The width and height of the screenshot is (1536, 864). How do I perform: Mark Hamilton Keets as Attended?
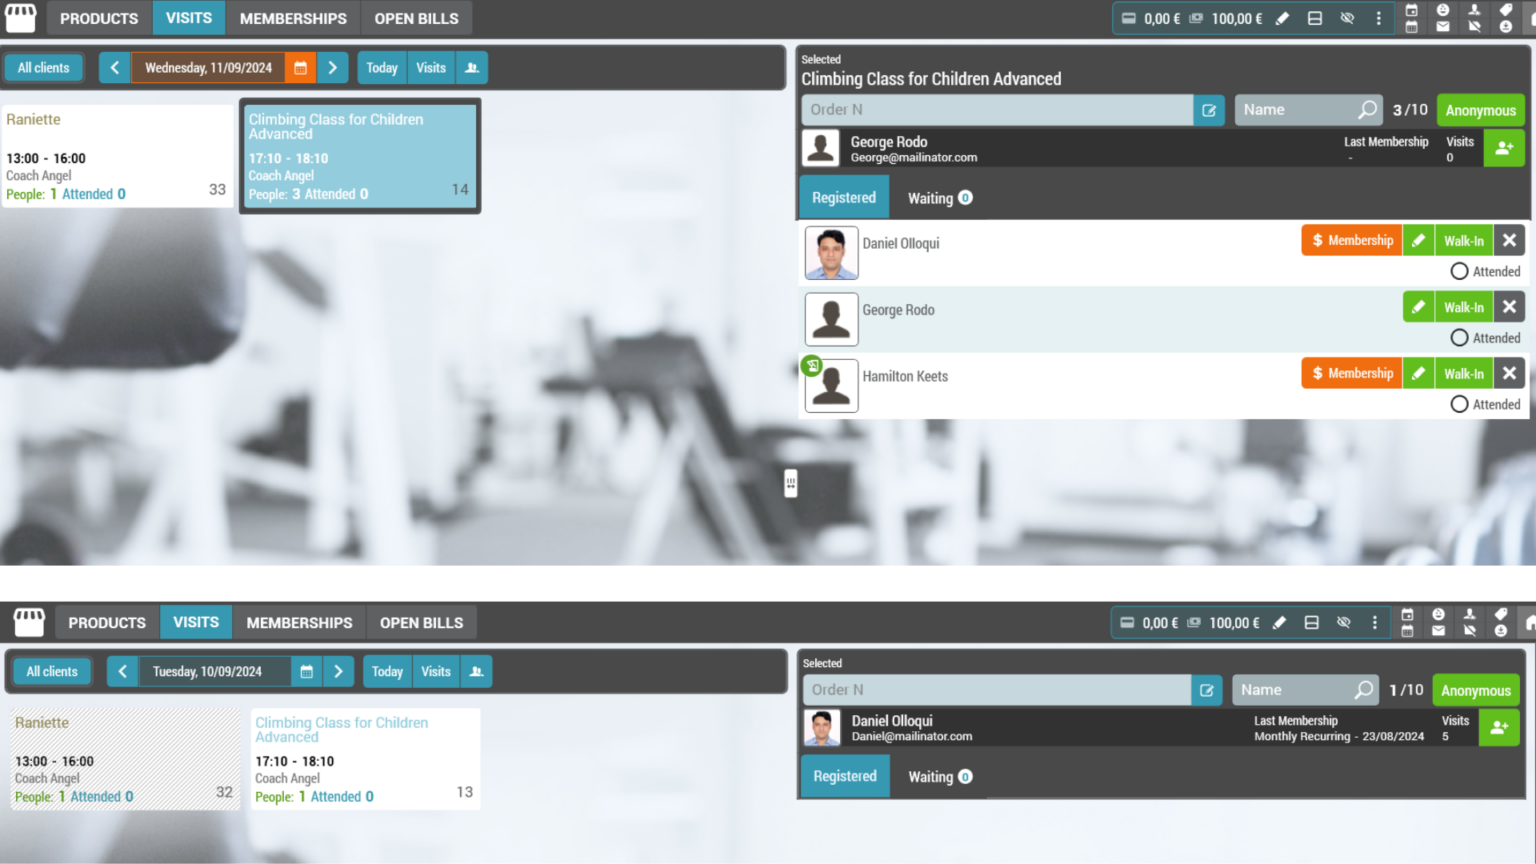[x=1460, y=404]
